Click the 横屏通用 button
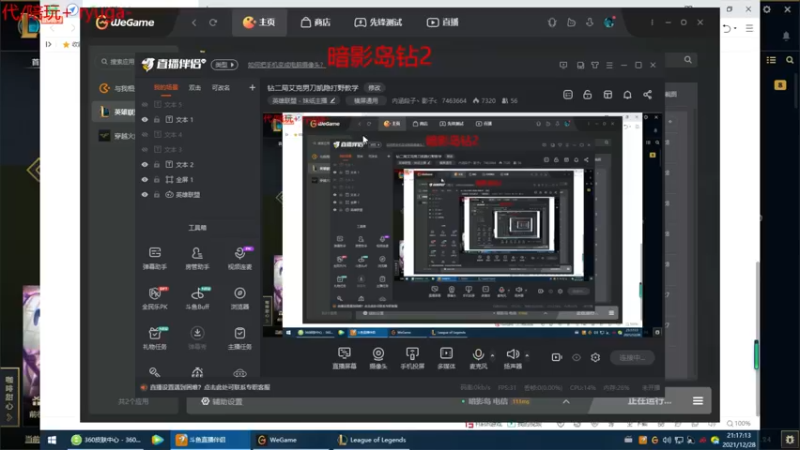 (366, 101)
